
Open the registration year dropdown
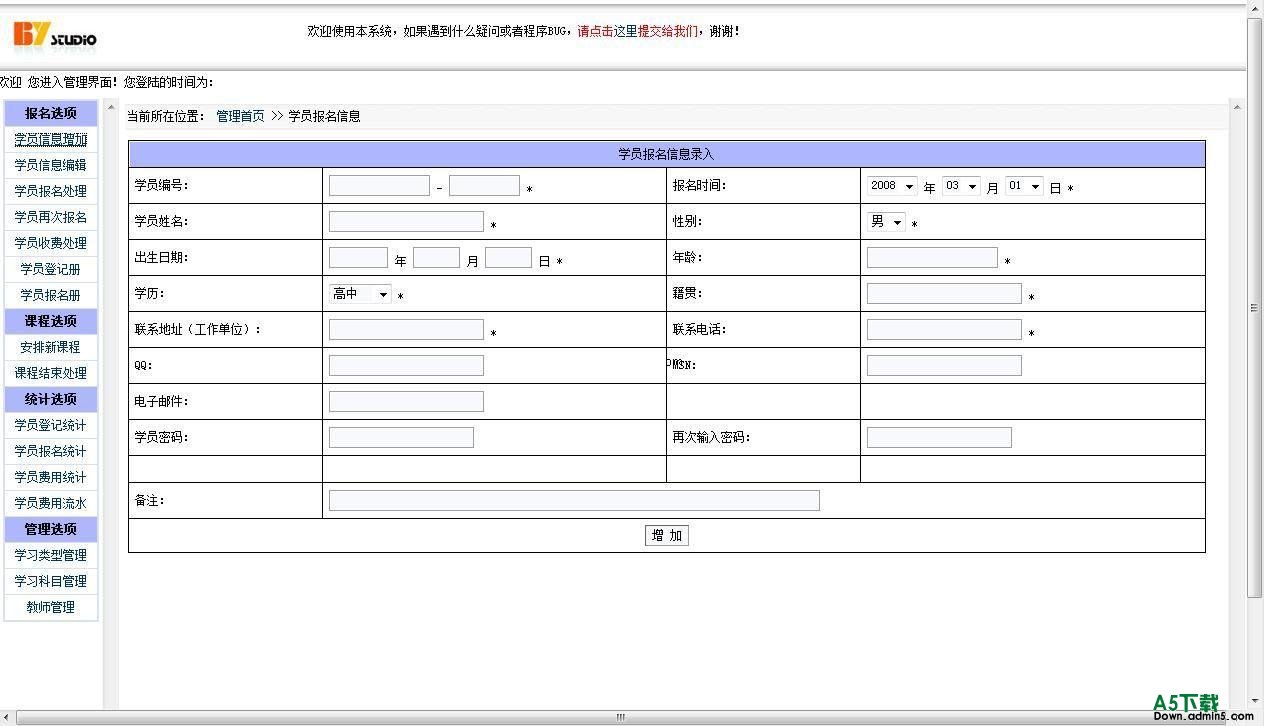(x=891, y=187)
